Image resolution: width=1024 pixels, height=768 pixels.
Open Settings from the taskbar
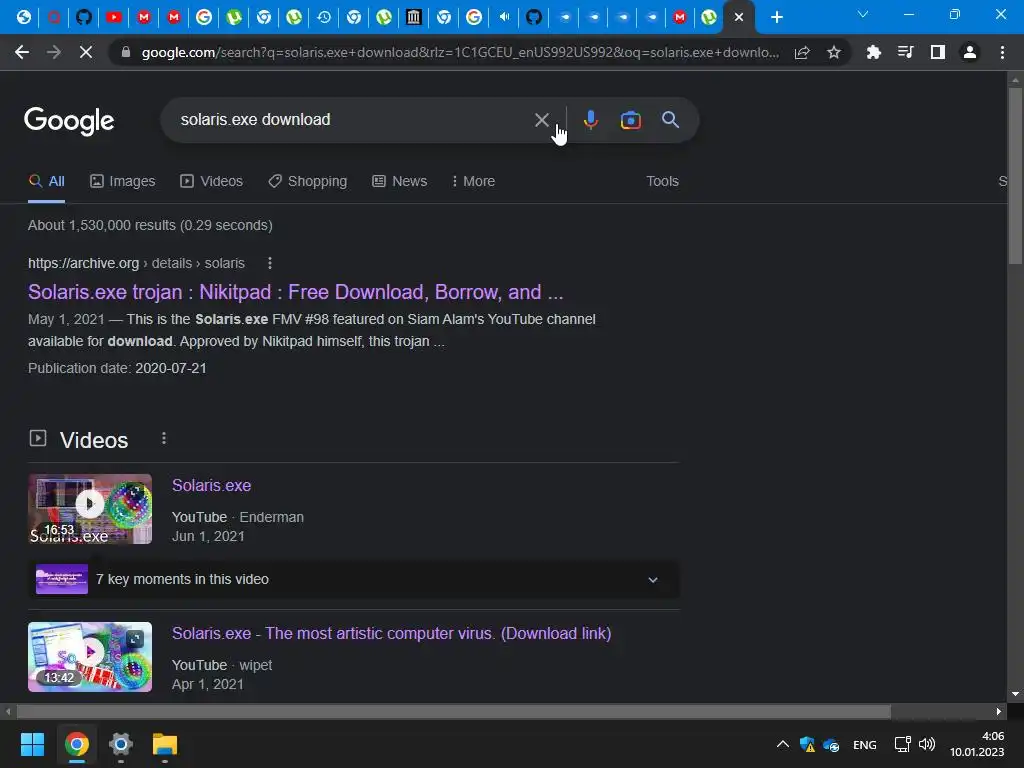pyautogui.click(x=121, y=744)
